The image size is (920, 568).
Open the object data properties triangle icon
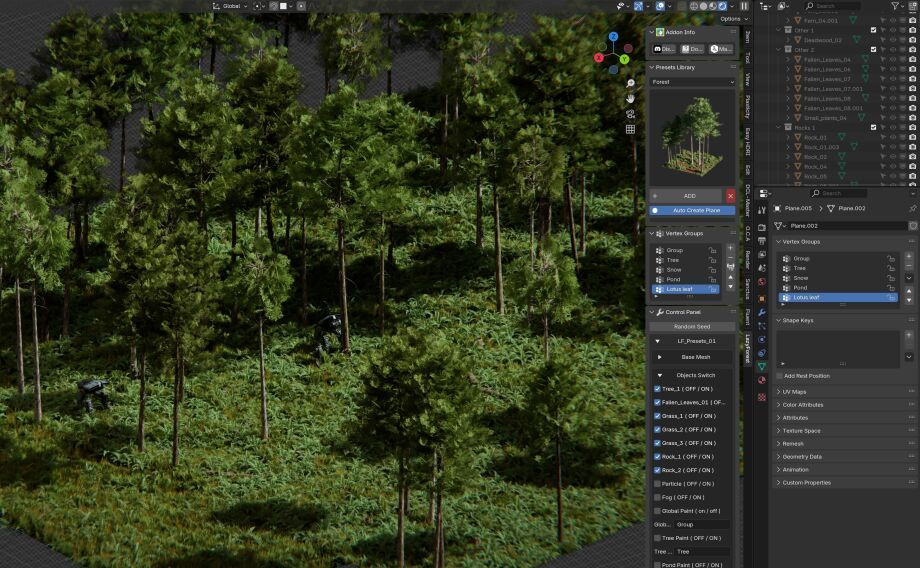[761, 367]
